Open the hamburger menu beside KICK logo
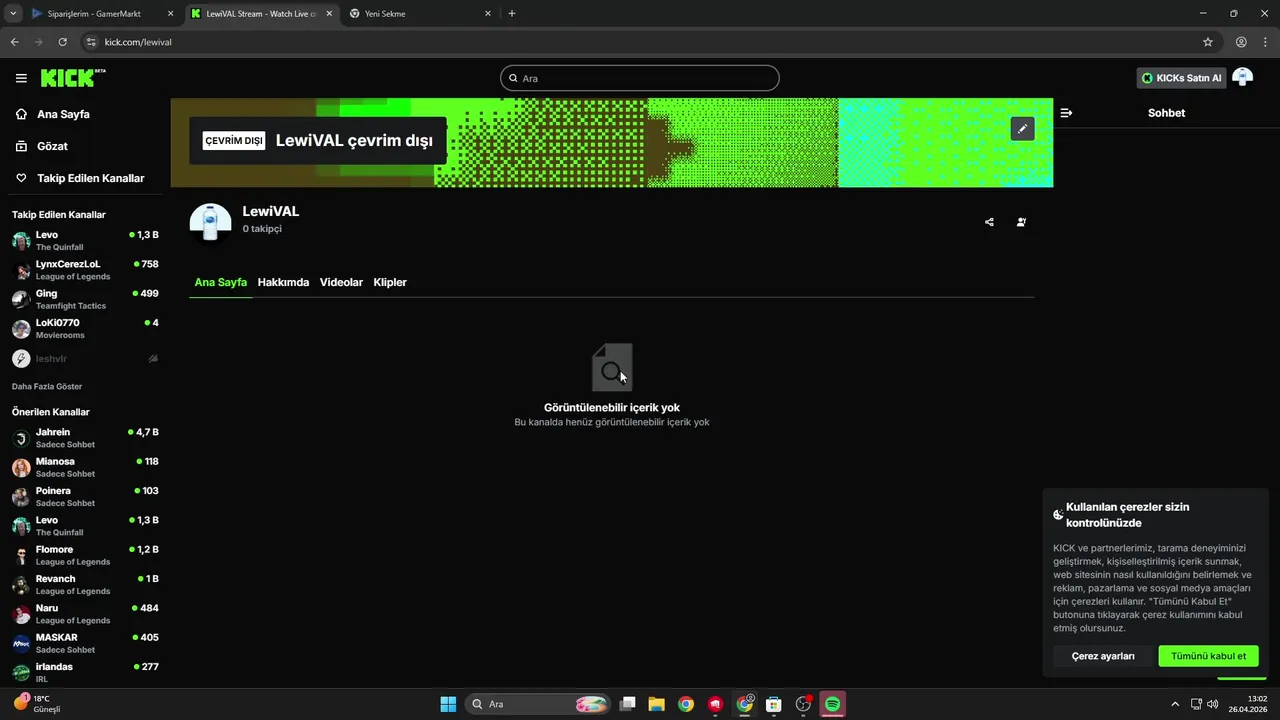The width and height of the screenshot is (1280, 720). (21, 78)
